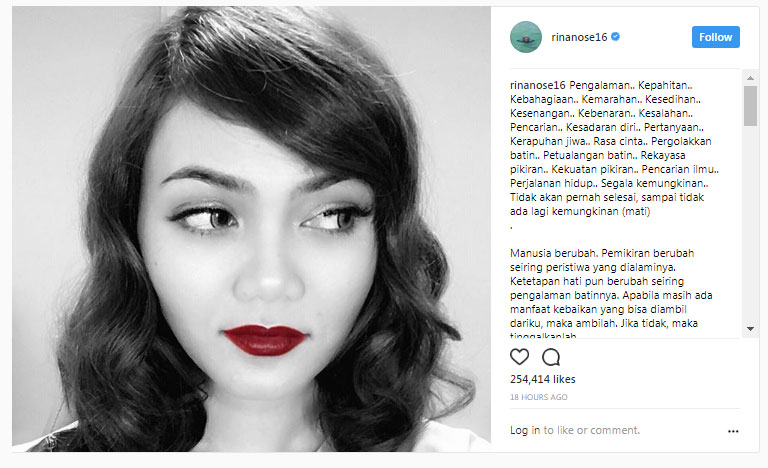Click the blue verified badge
The height and width of the screenshot is (468, 768).
[616, 36]
